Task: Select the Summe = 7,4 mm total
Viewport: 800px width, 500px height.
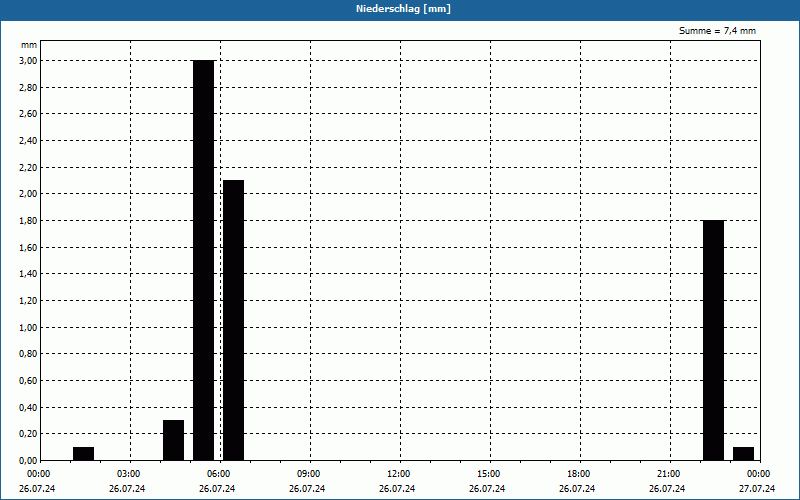Action: pos(717,31)
